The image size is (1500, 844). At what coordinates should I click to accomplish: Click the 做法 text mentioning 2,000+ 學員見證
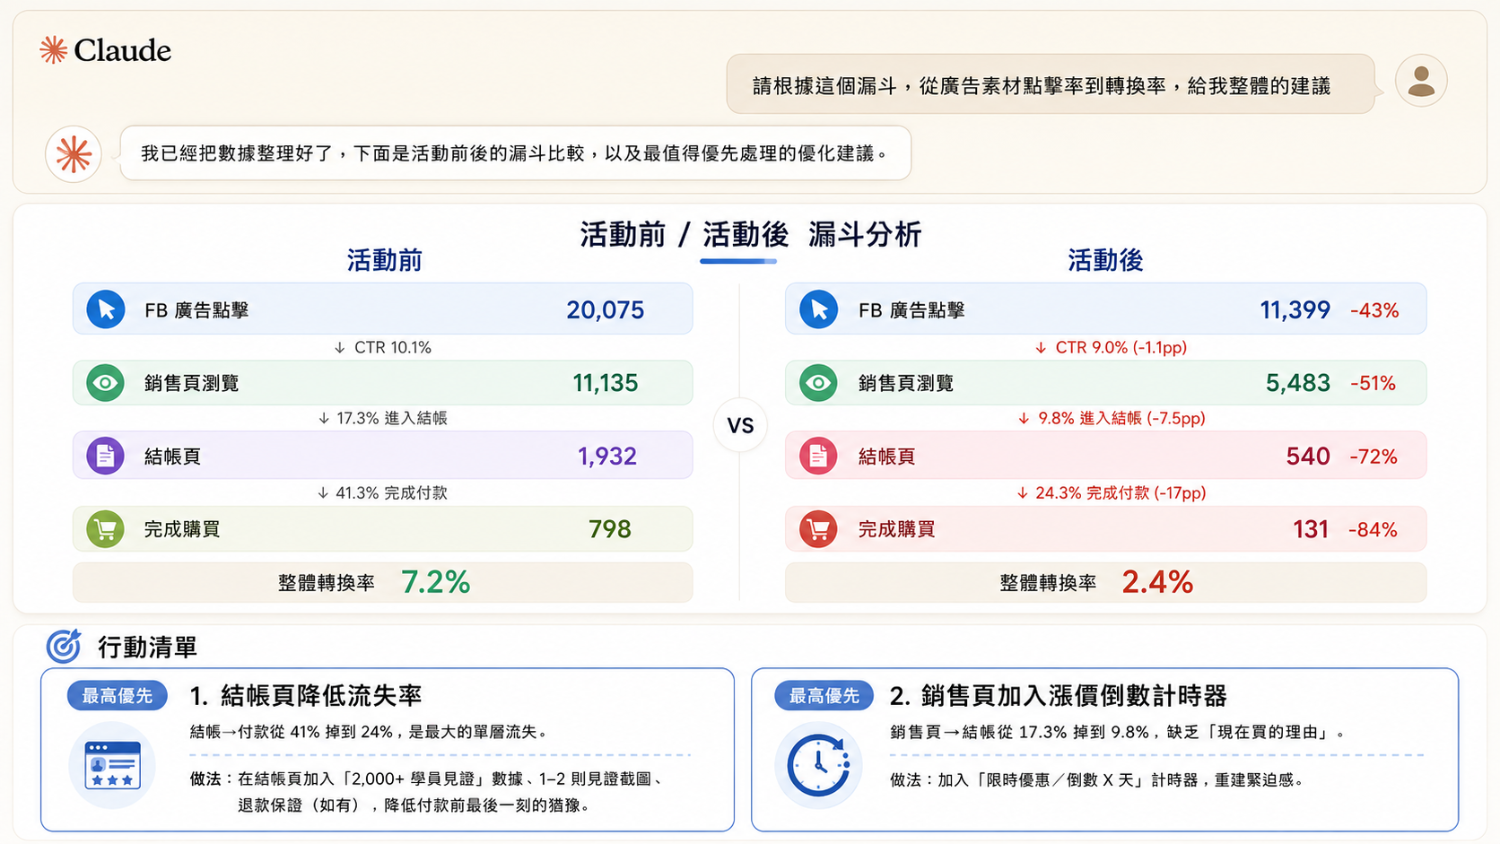pos(428,791)
